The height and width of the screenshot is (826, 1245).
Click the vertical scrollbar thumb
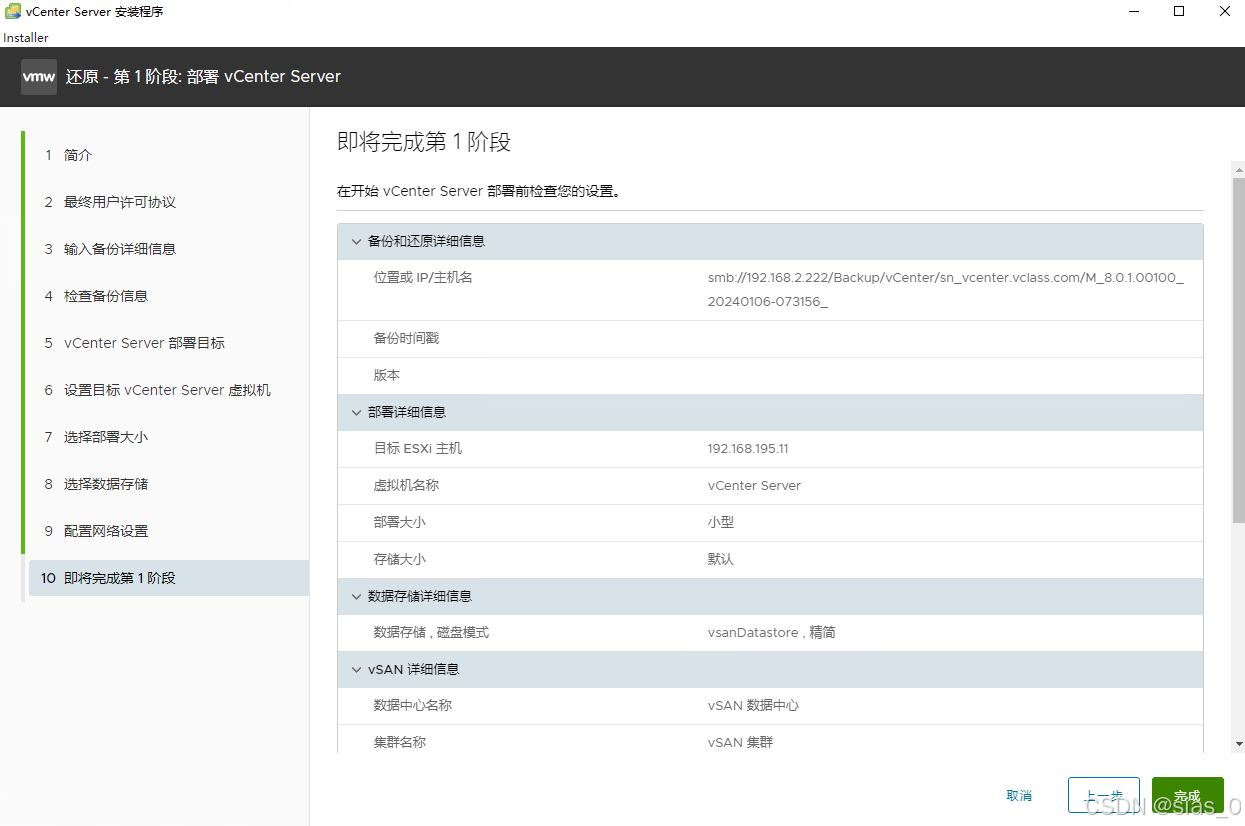point(1239,350)
